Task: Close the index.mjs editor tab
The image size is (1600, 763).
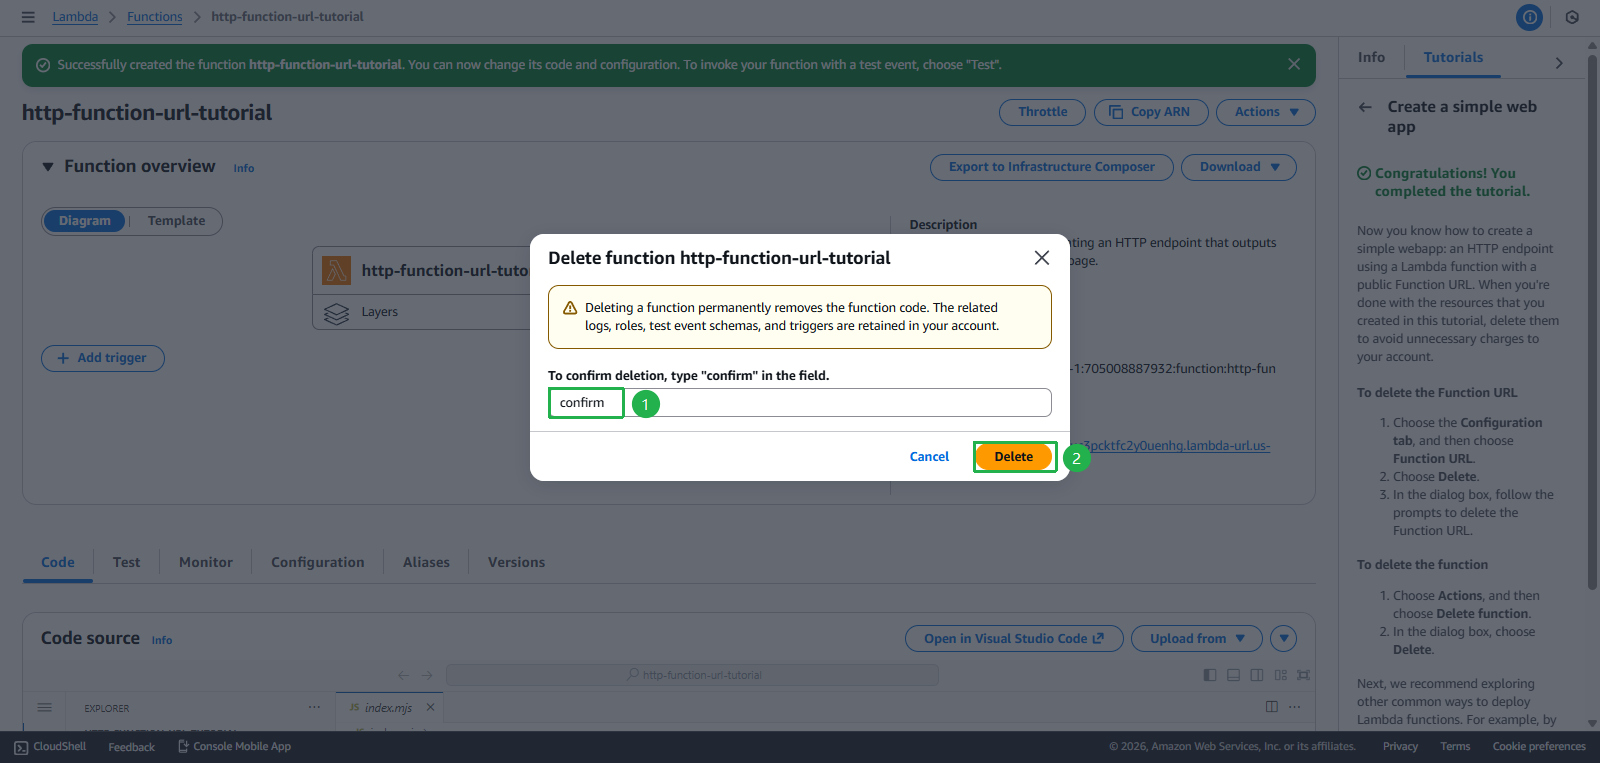Action: [x=430, y=707]
